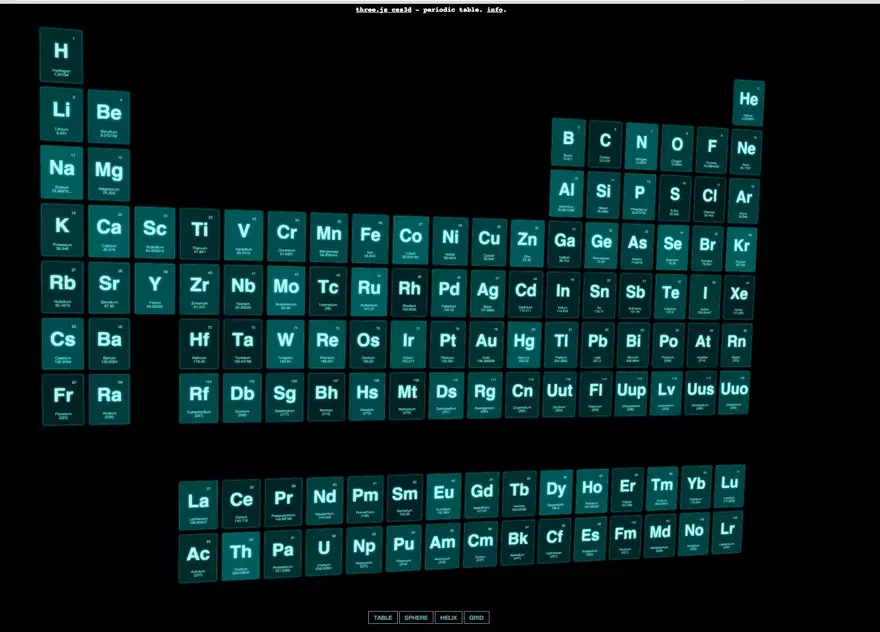Click the Lawrencium (Lr) element tile
Viewport: 880px width, 632px height.
728,532
